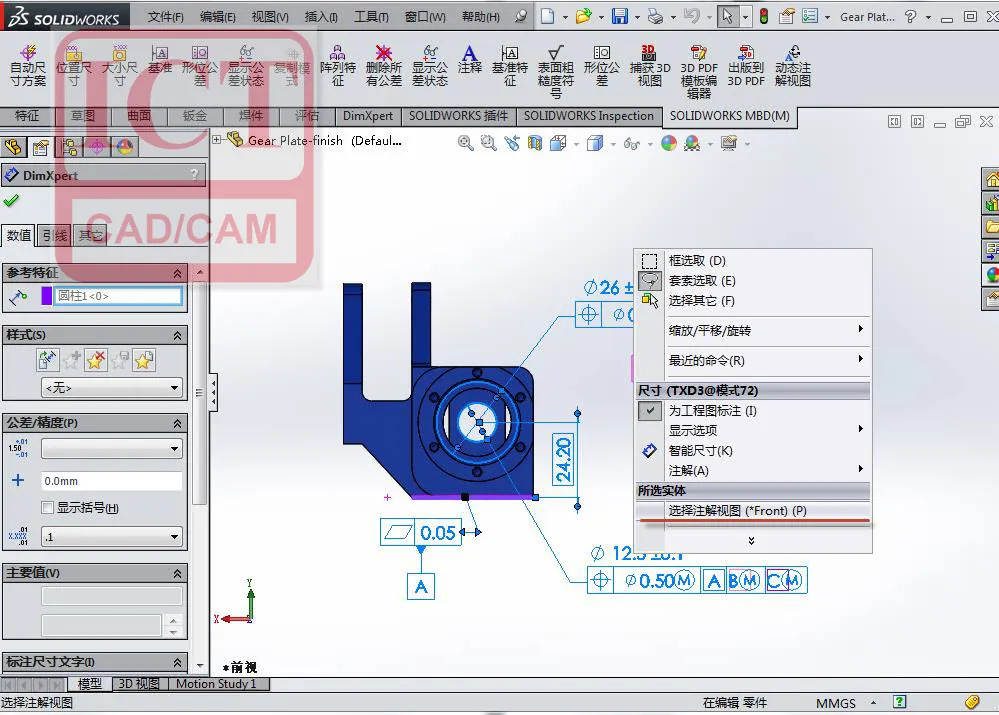Open the 缩放/平移/旋转 submenu
Viewport: 999px width, 715px height.
pyautogui.click(x=753, y=330)
